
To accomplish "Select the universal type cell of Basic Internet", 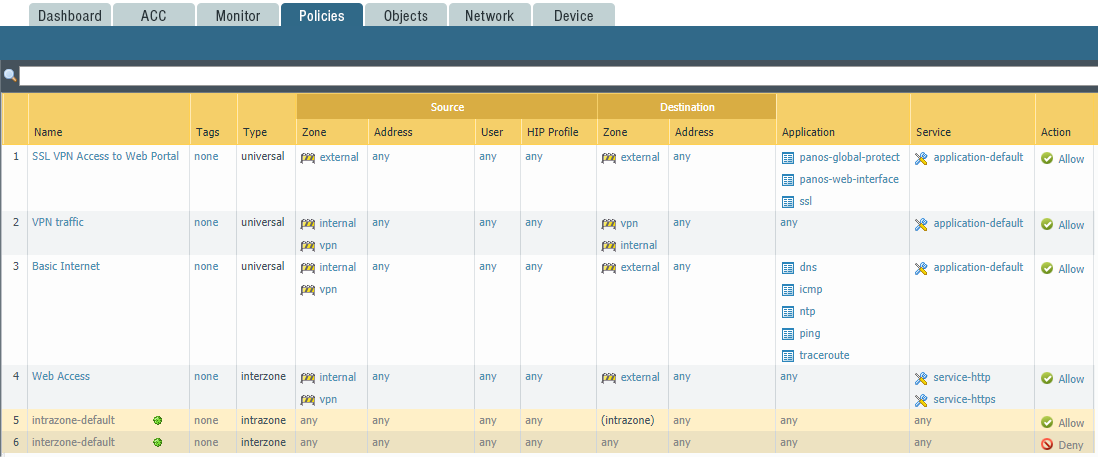I will pyautogui.click(x=263, y=266).
